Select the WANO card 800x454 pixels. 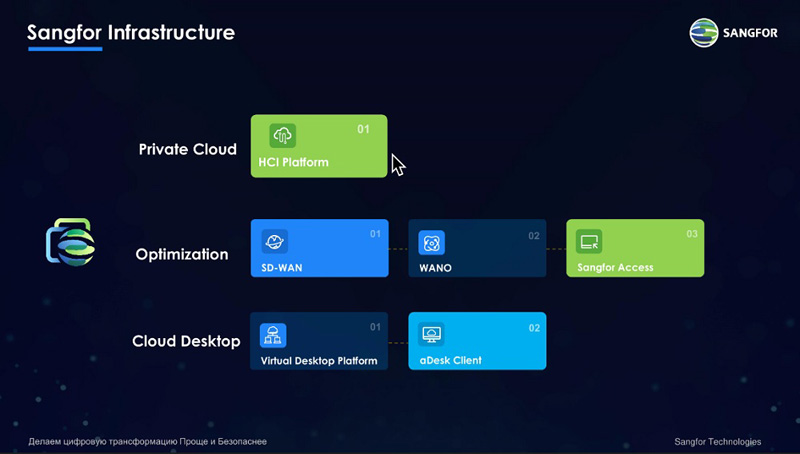point(478,248)
